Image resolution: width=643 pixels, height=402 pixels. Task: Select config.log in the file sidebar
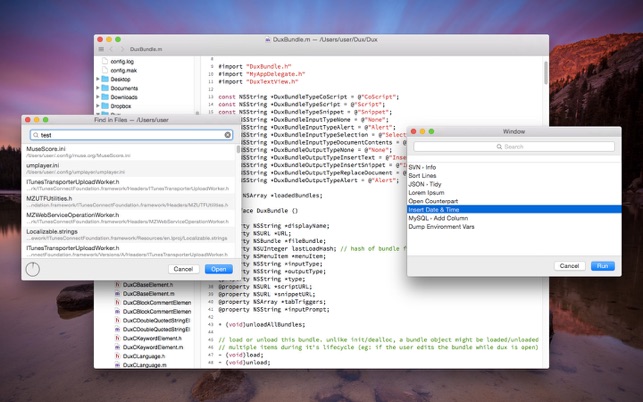point(122,61)
